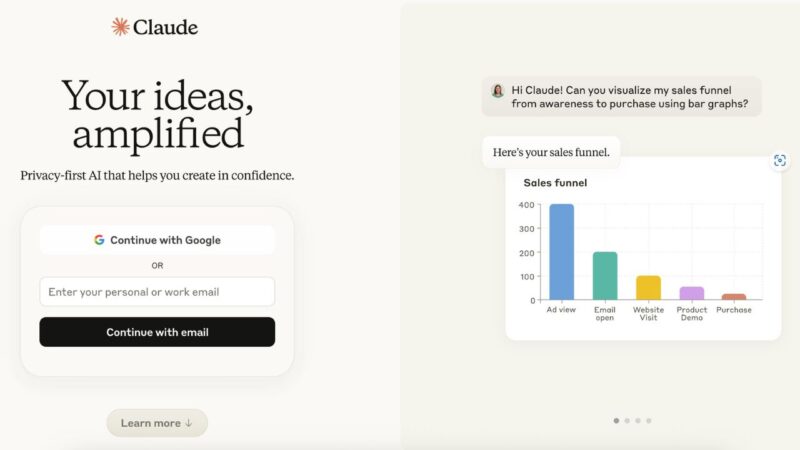Jump to the third carousel slide dot
The image size is (800, 450).
(x=638, y=421)
